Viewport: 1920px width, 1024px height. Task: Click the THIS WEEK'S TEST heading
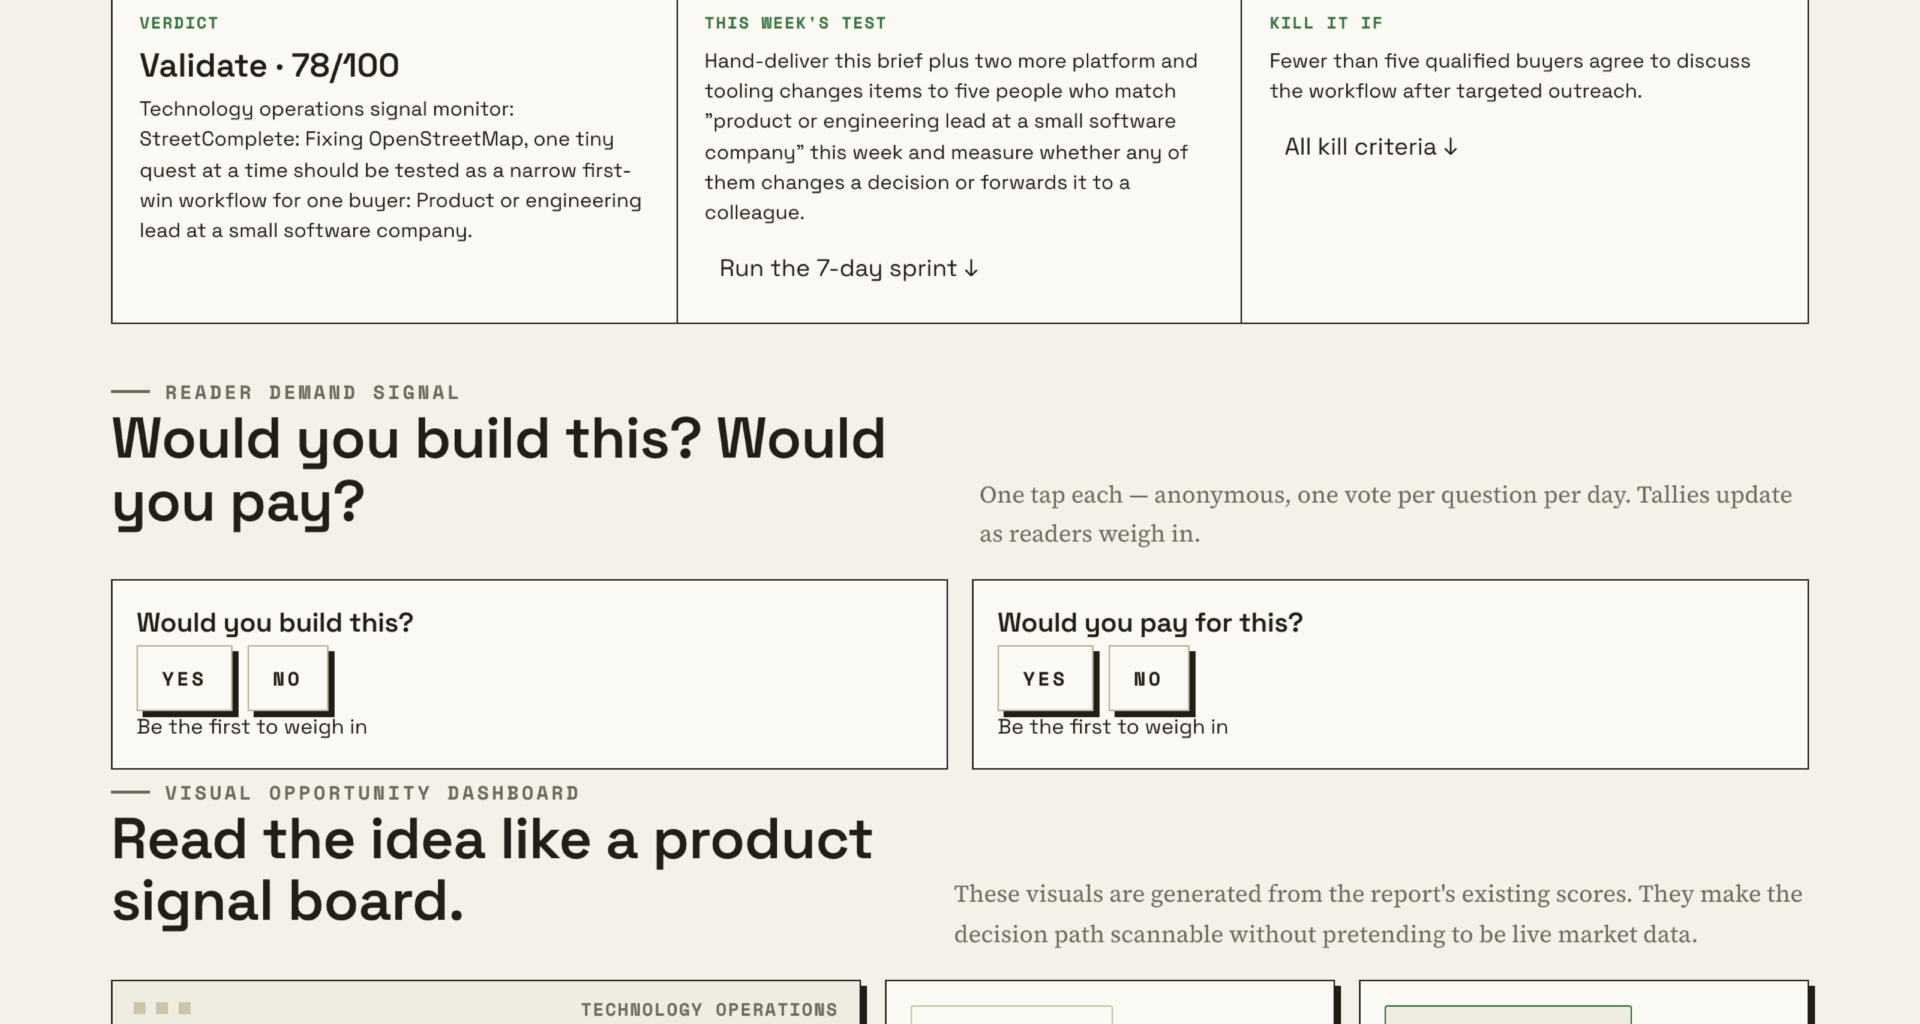point(795,23)
